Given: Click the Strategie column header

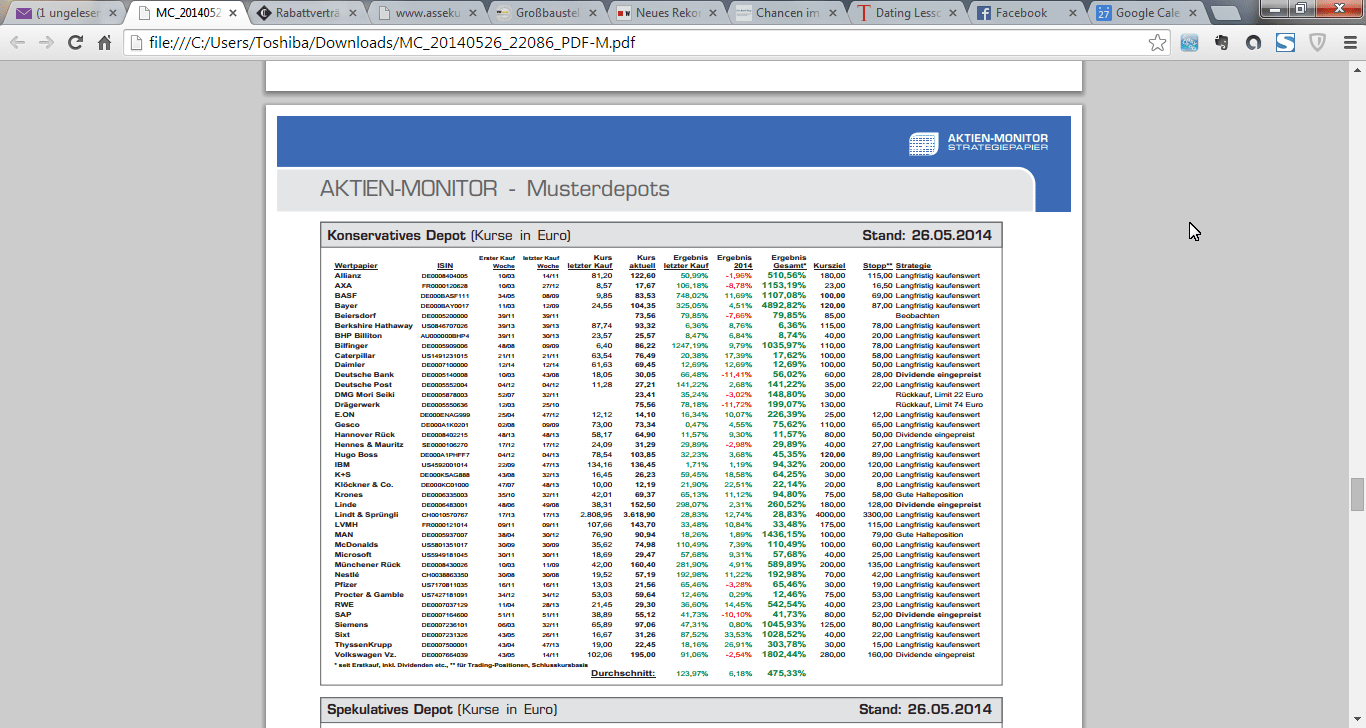Looking at the screenshot, I should tap(913, 266).
